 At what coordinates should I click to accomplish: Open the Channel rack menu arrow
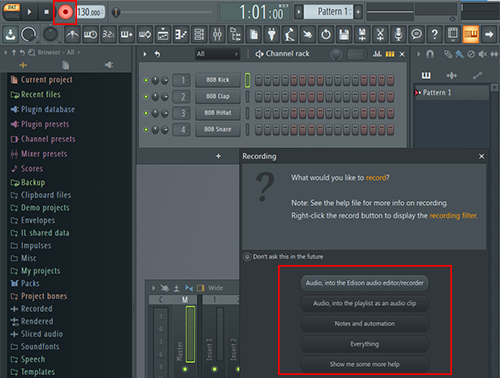coord(145,54)
